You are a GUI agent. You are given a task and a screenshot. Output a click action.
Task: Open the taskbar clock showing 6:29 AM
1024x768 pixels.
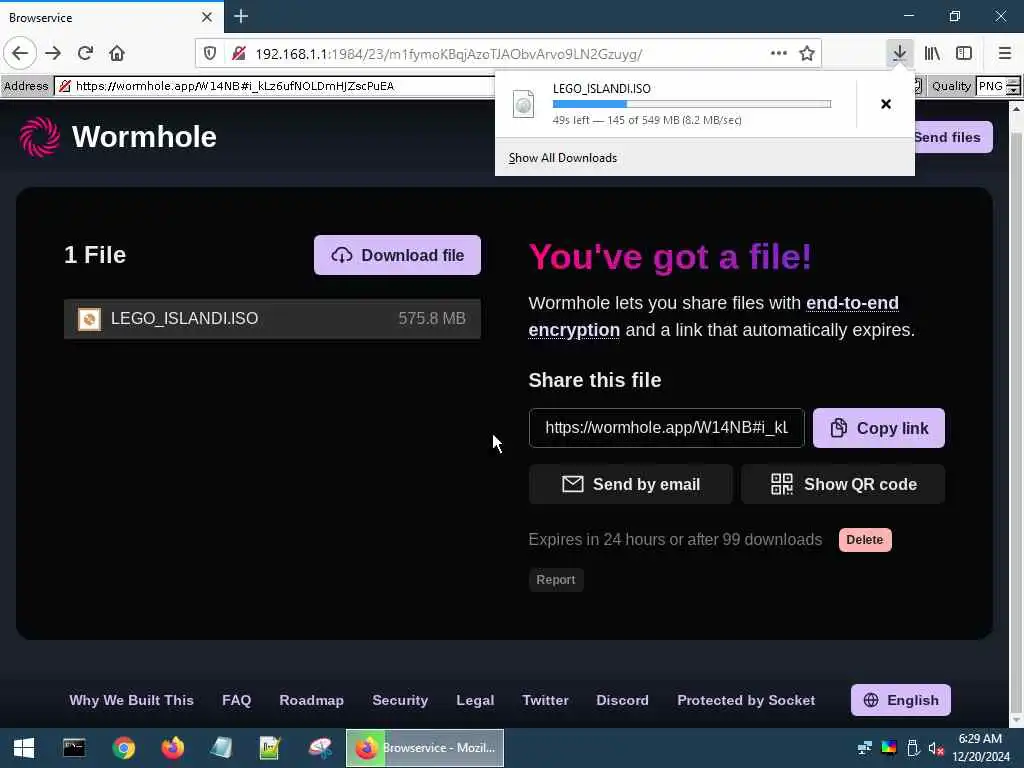tap(980, 748)
